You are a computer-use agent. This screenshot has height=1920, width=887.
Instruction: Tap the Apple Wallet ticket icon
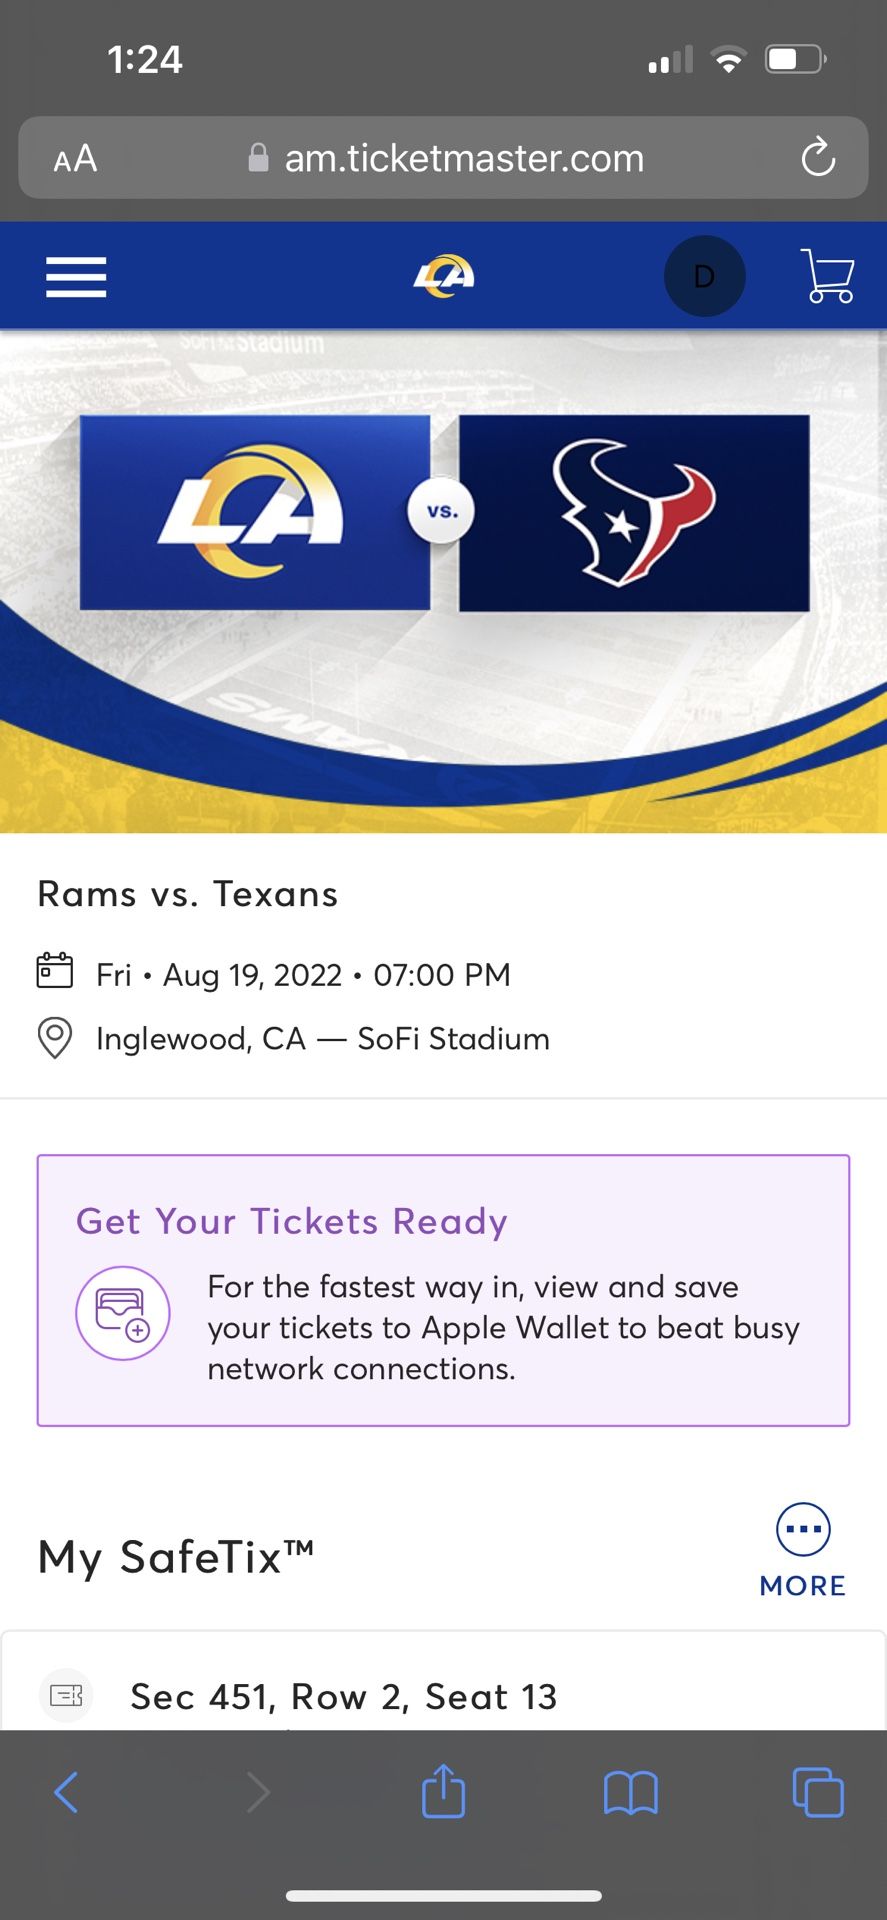coord(123,1313)
